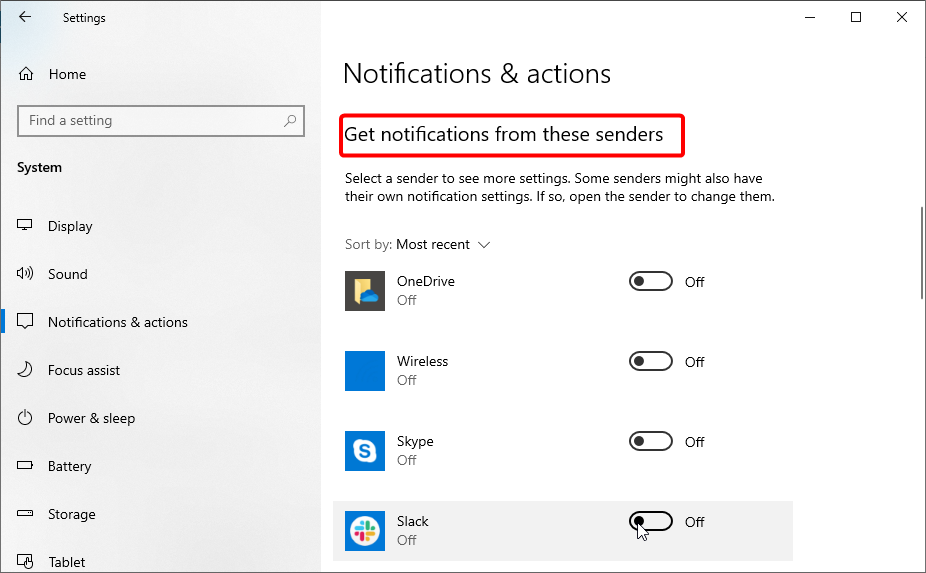Click the Find a setting search box

pos(161,121)
